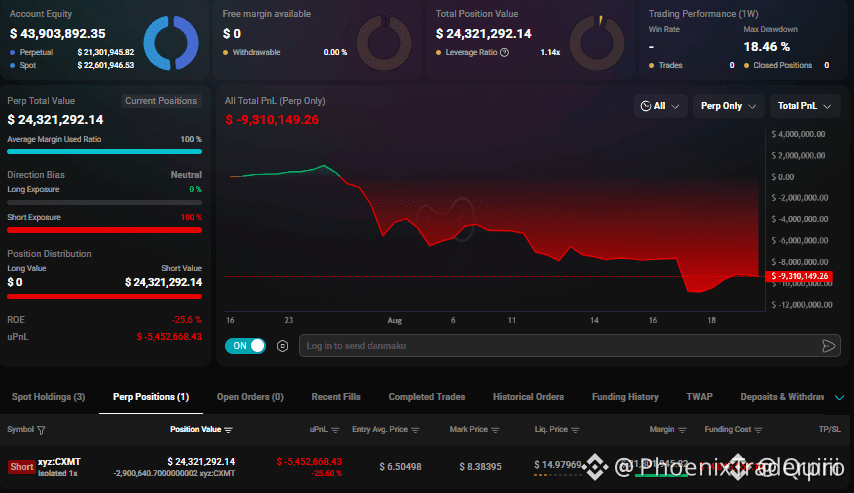This screenshot has height=493, width=854.
Task: Focus the Log in to send danmaku field
Action: pos(570,346)
